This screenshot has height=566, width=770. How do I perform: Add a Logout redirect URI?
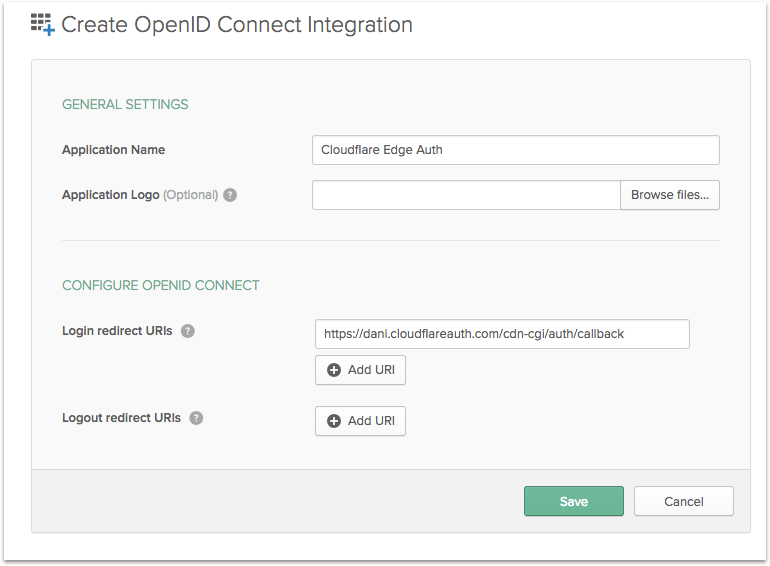coord(361,421)
